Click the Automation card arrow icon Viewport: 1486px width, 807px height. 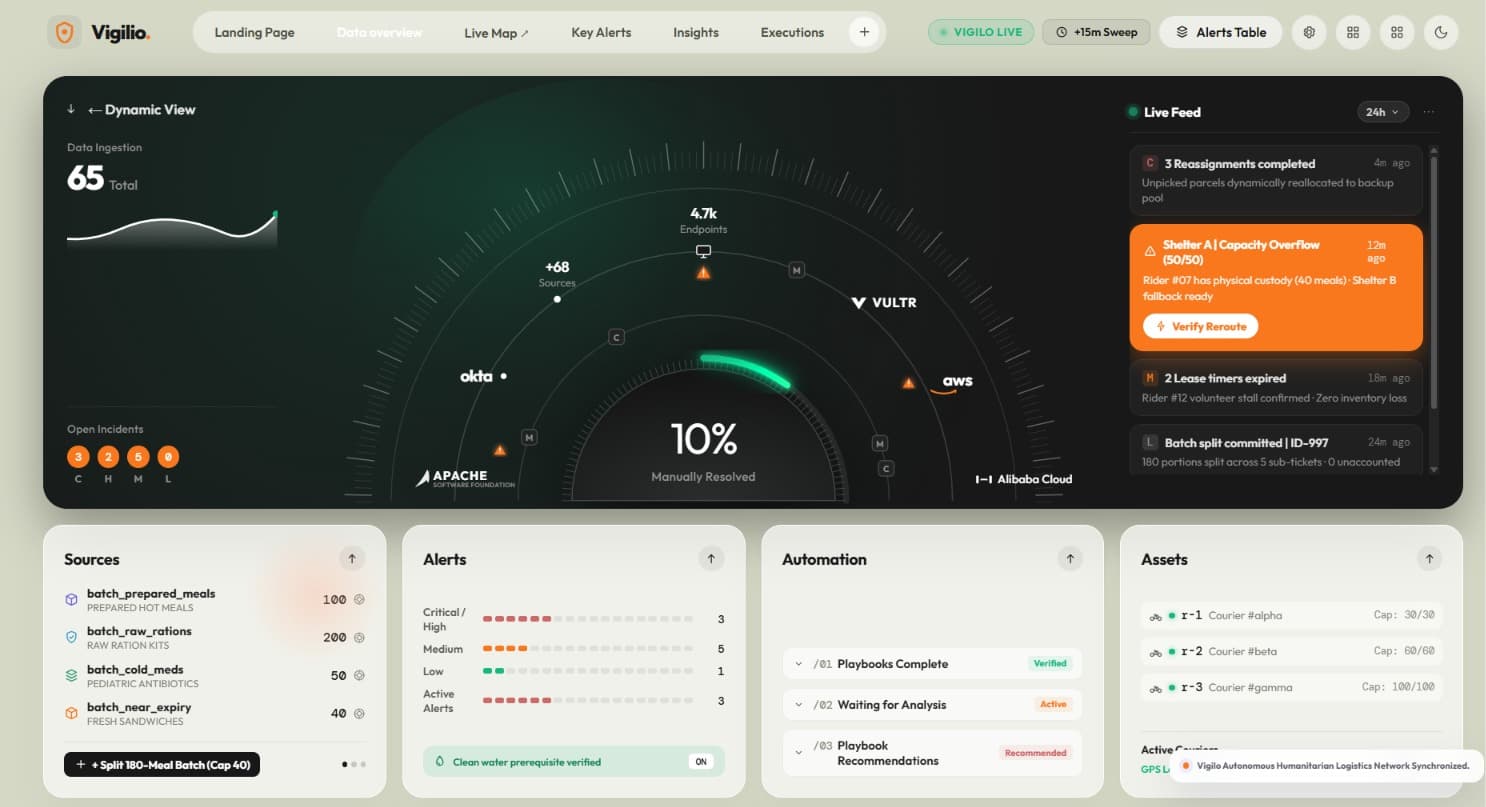[1070, 559]
